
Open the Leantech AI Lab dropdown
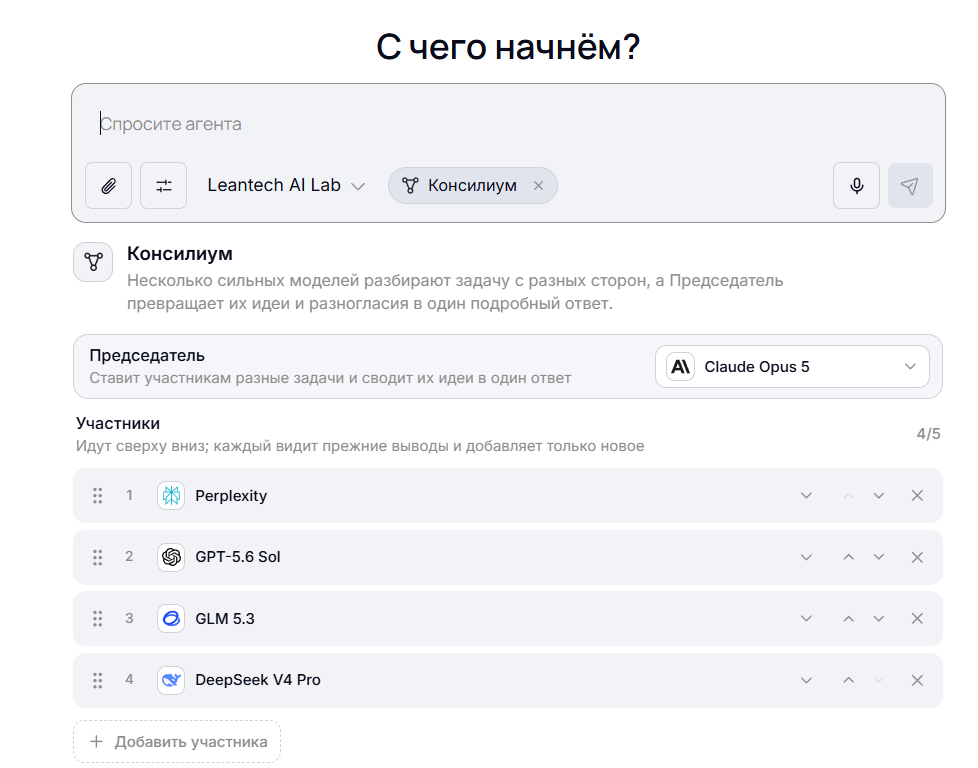(286, 185)
